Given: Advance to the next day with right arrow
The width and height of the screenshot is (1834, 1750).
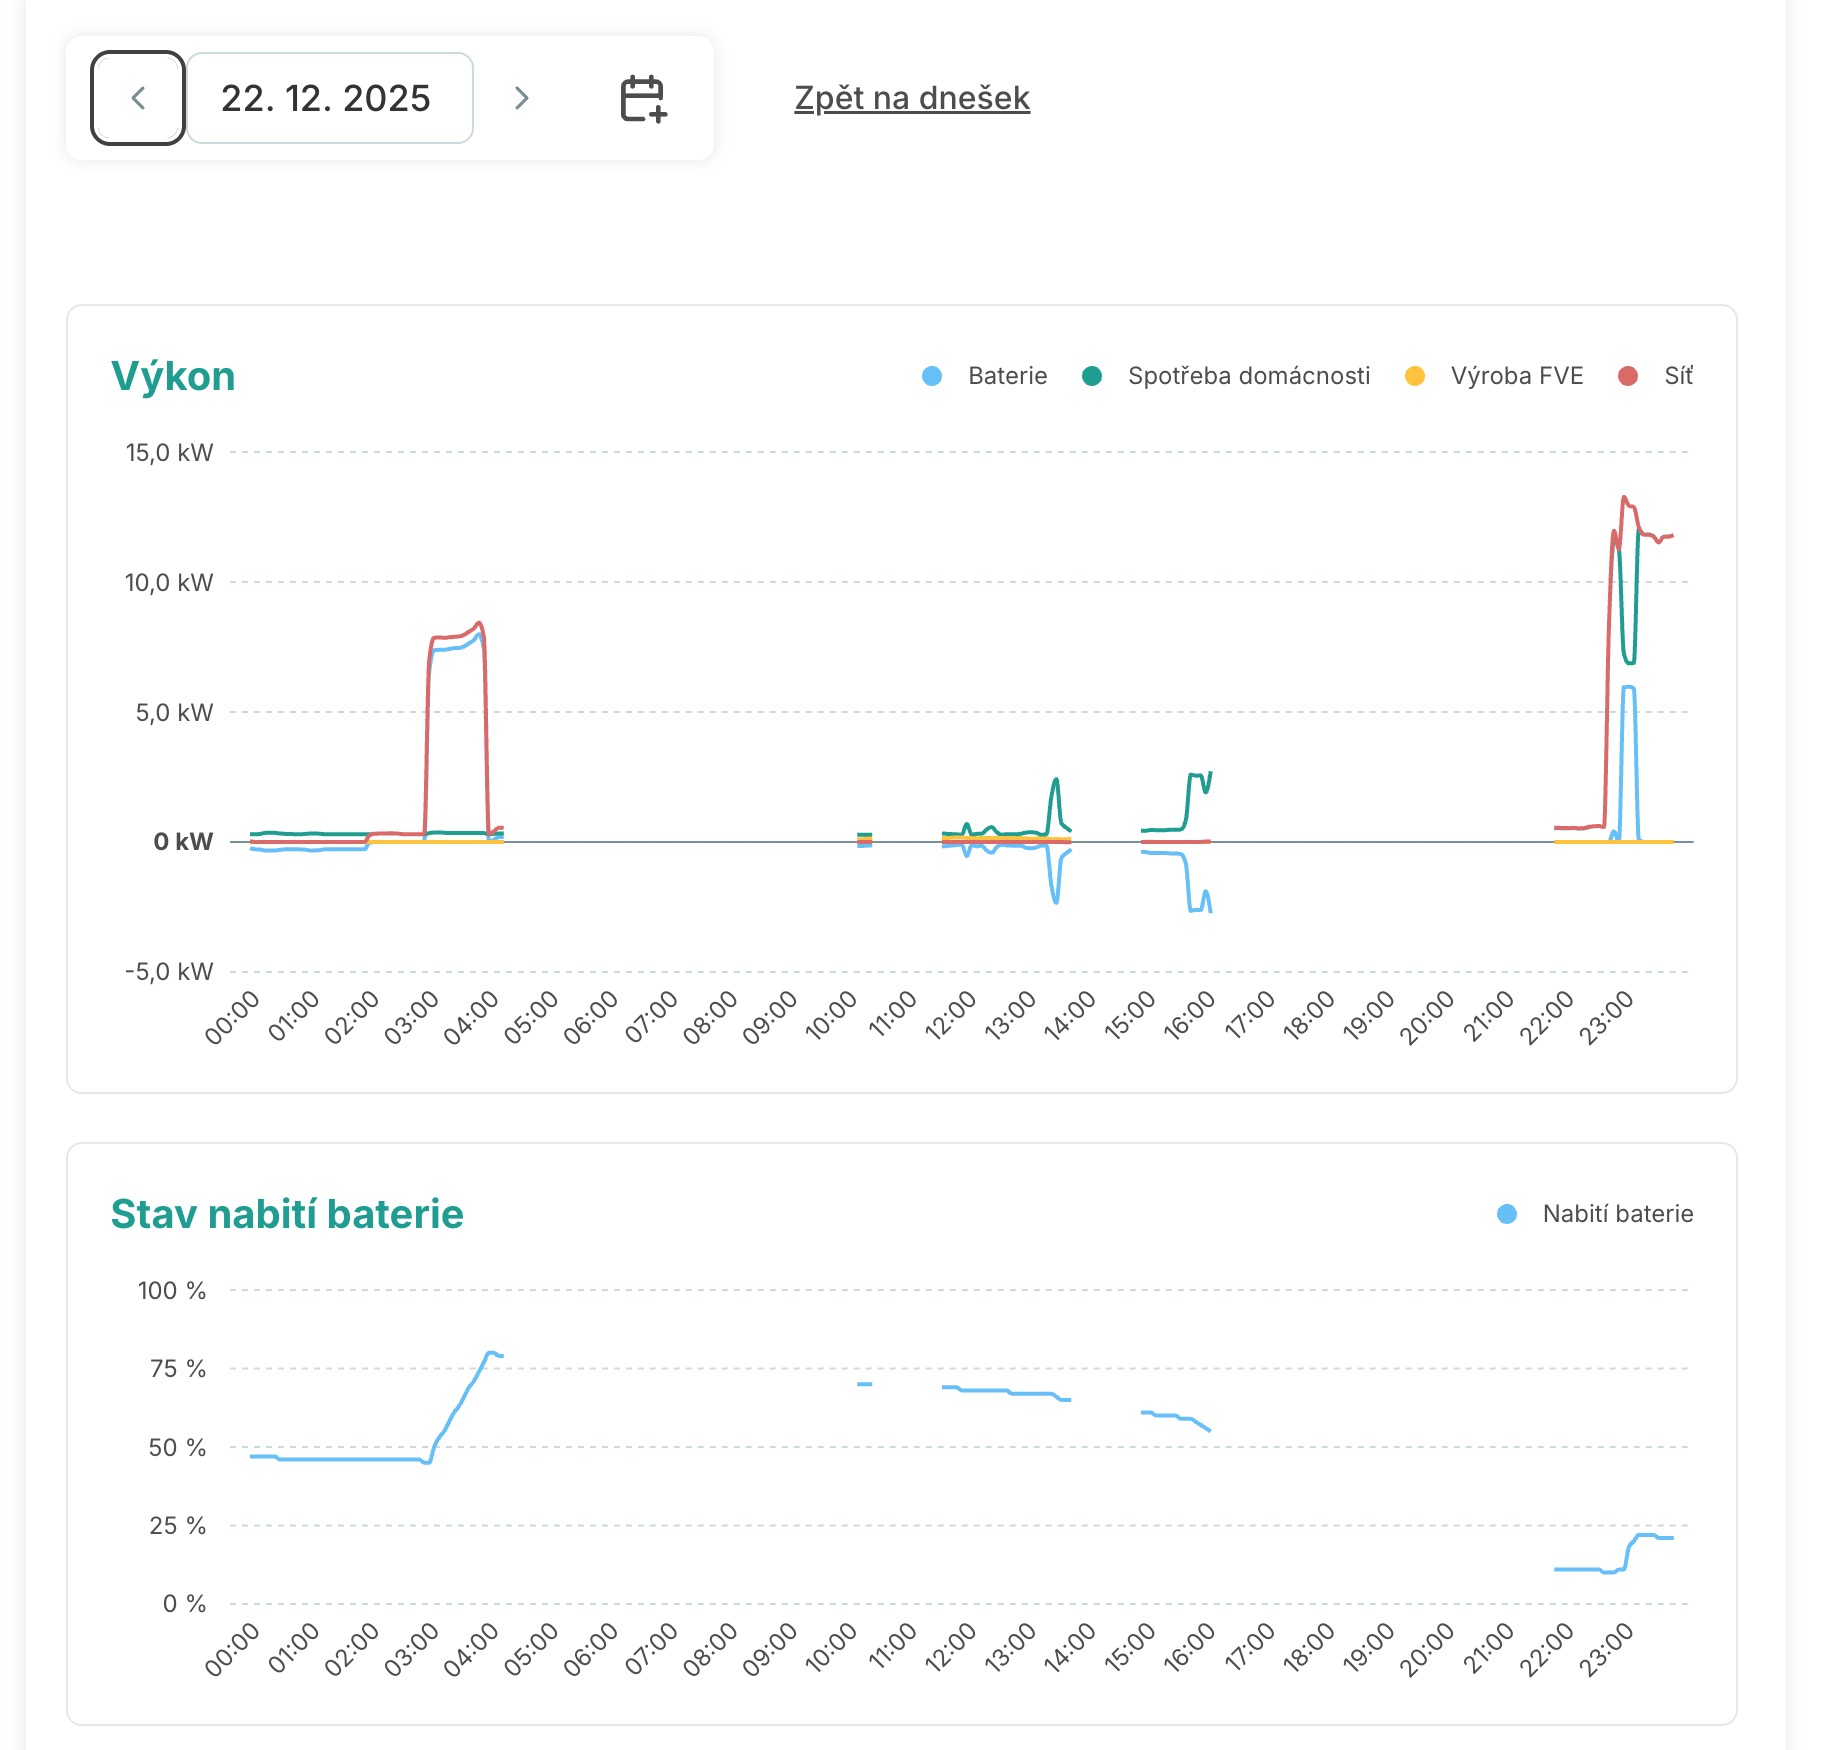Looking at the screenshot, I should tap(521, 98).
